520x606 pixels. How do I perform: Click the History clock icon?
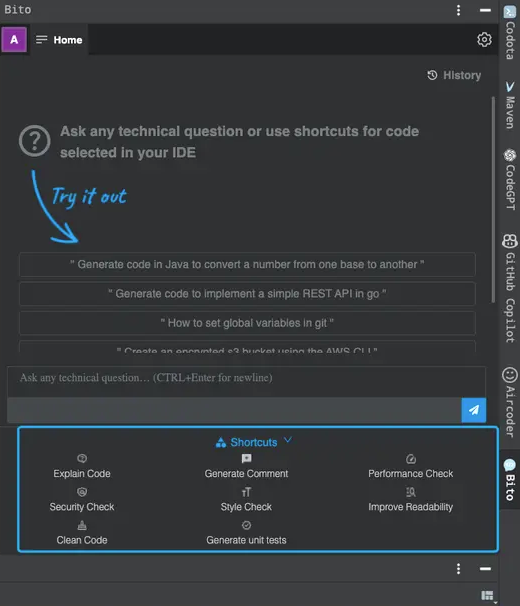pyautogui.click(x=432, y=75)
